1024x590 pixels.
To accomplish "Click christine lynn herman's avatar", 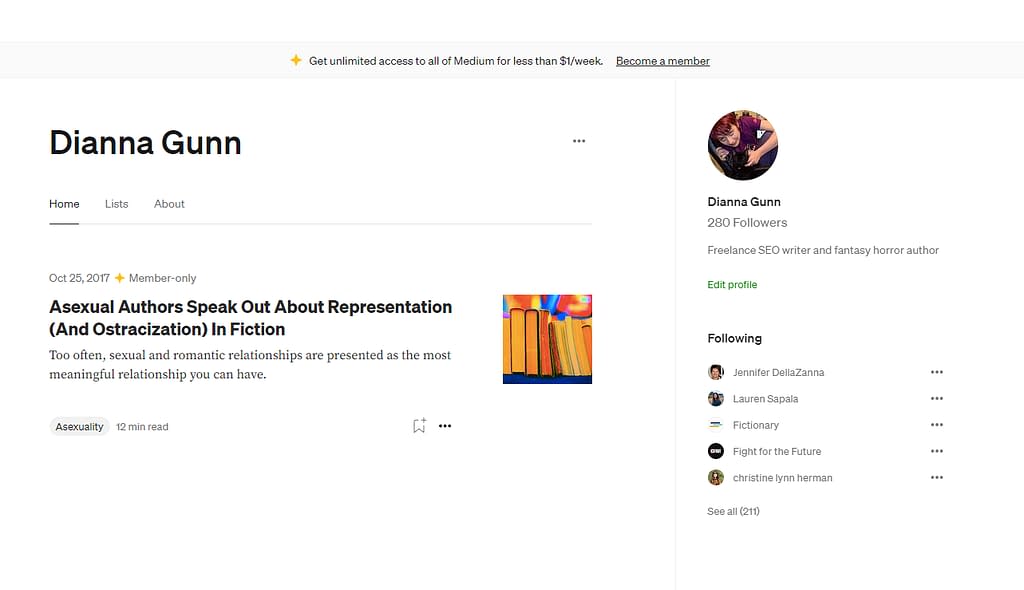I will (x=716, y=477).
